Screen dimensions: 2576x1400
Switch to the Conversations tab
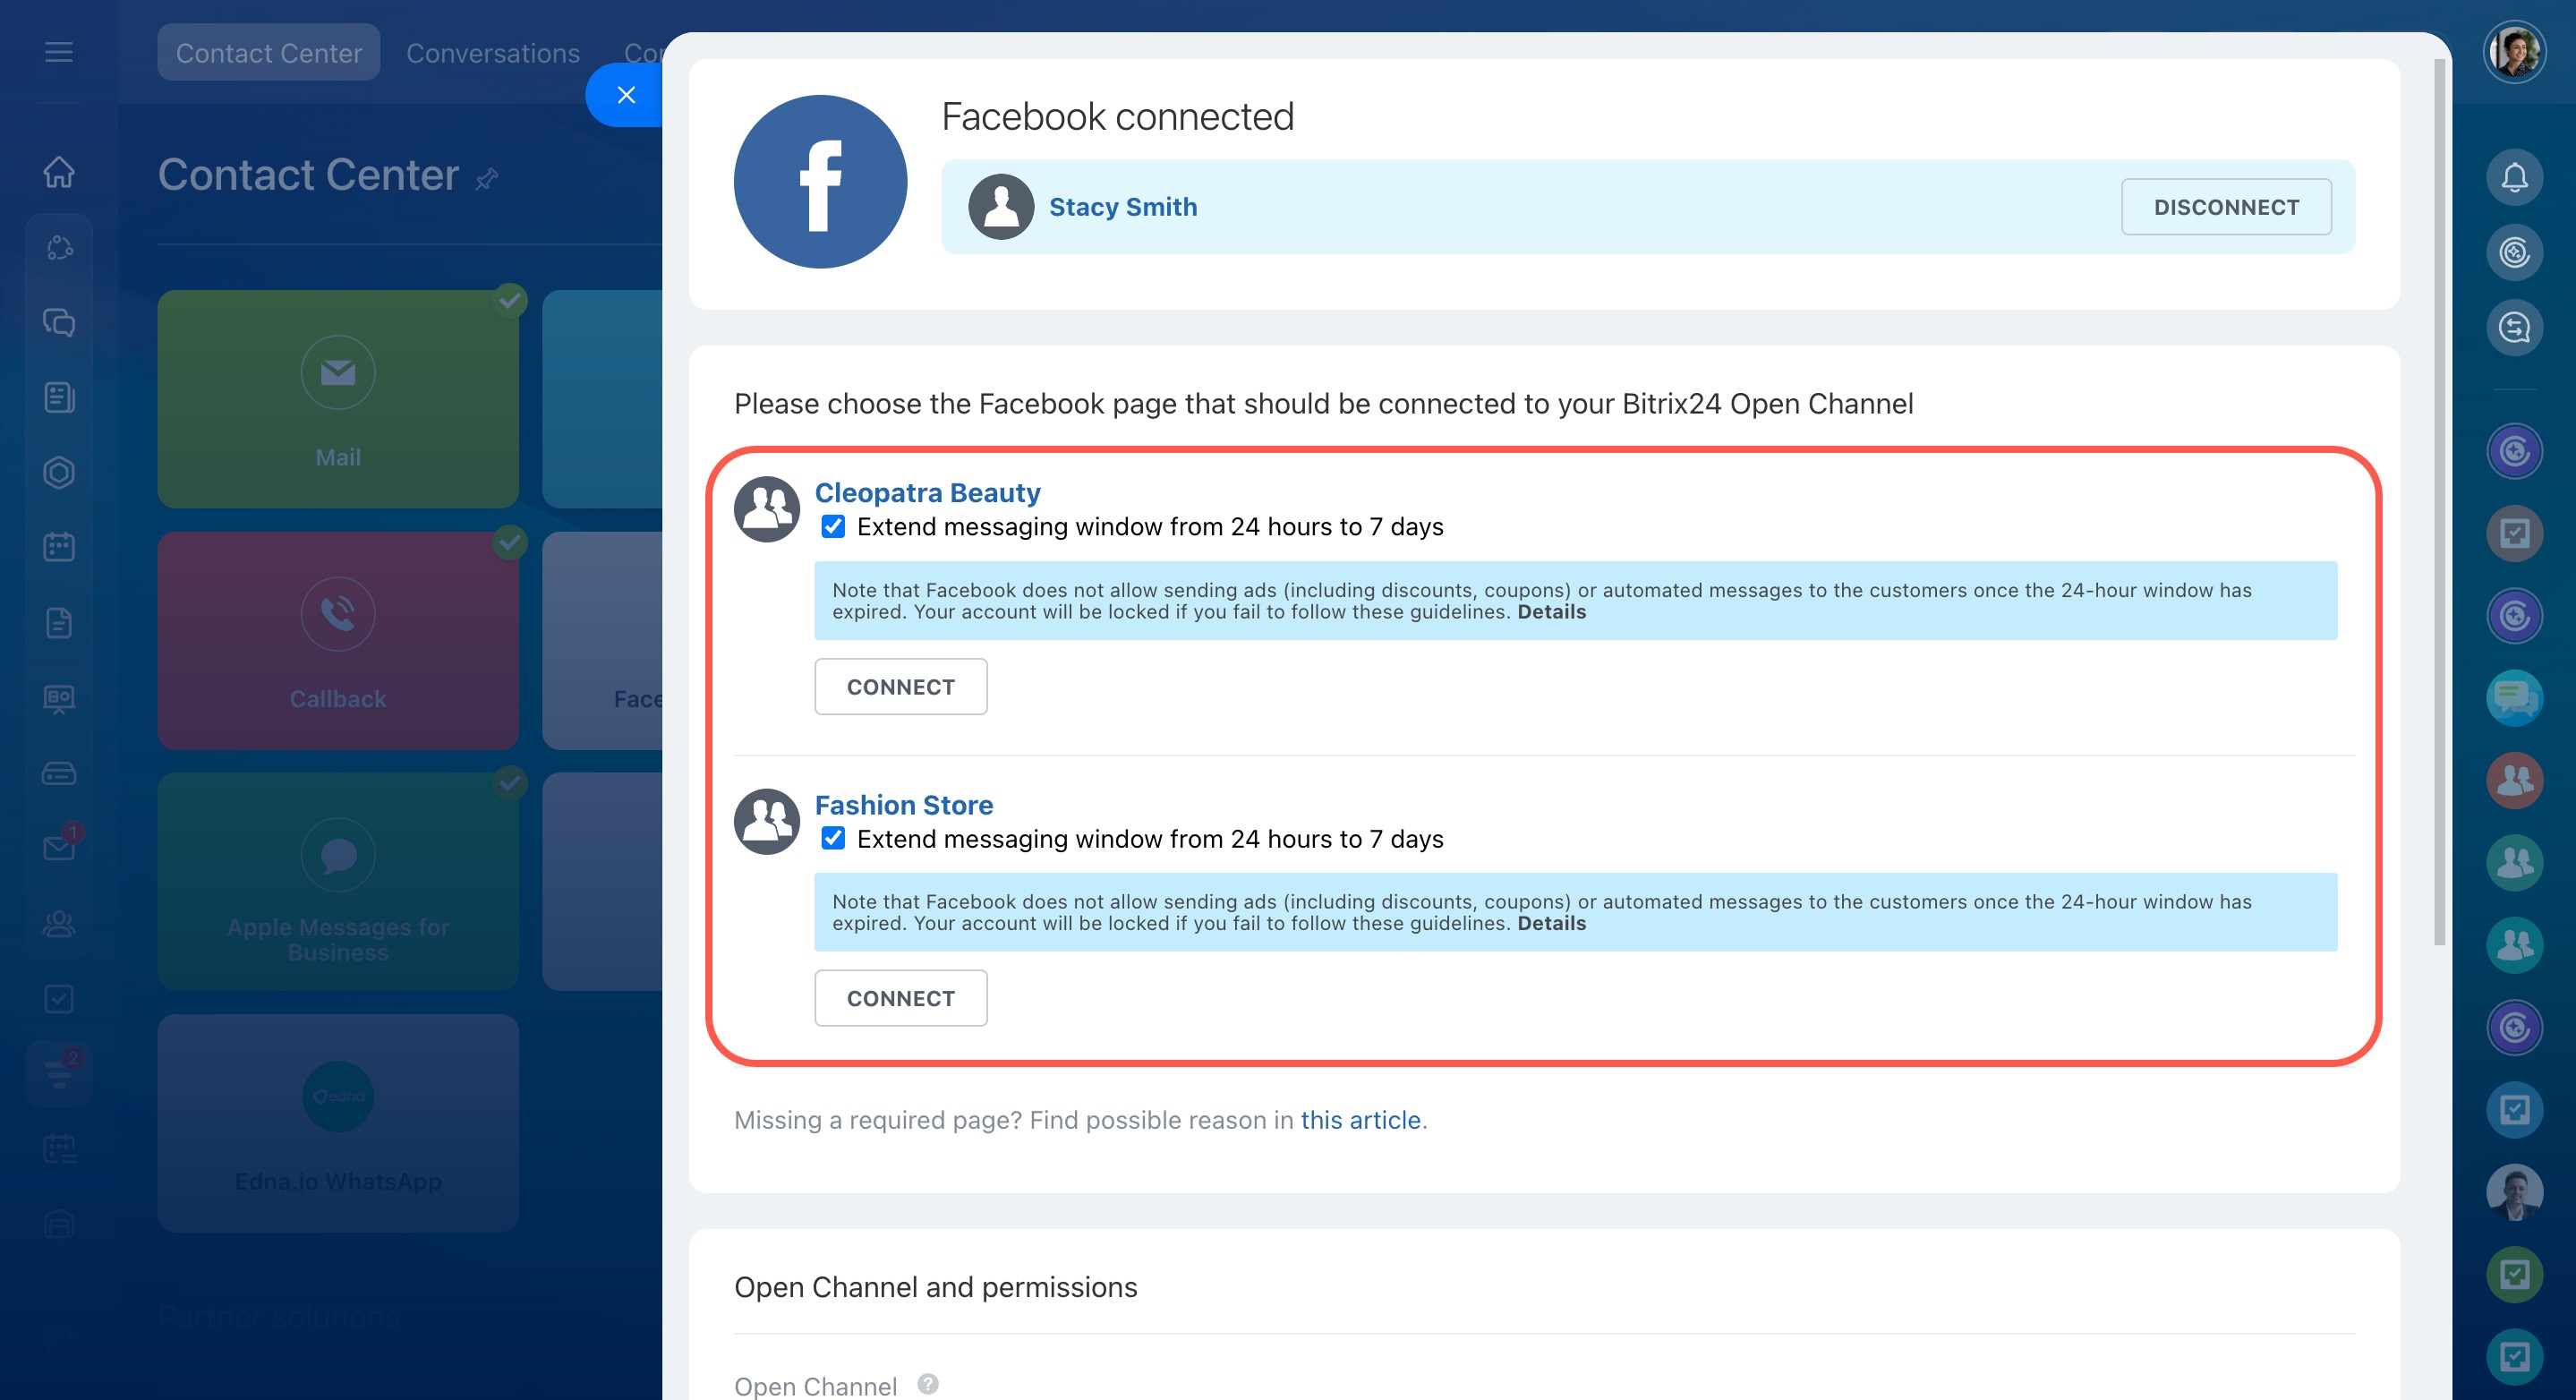coord(492,53)
